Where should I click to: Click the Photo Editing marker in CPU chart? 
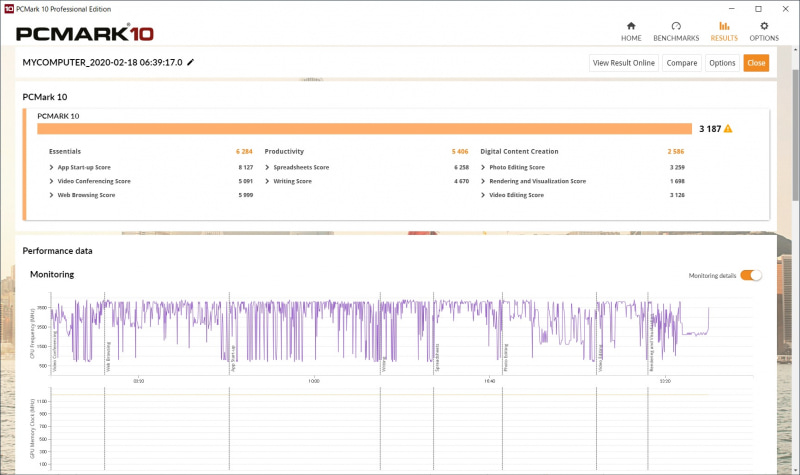[x=506, y=357]
